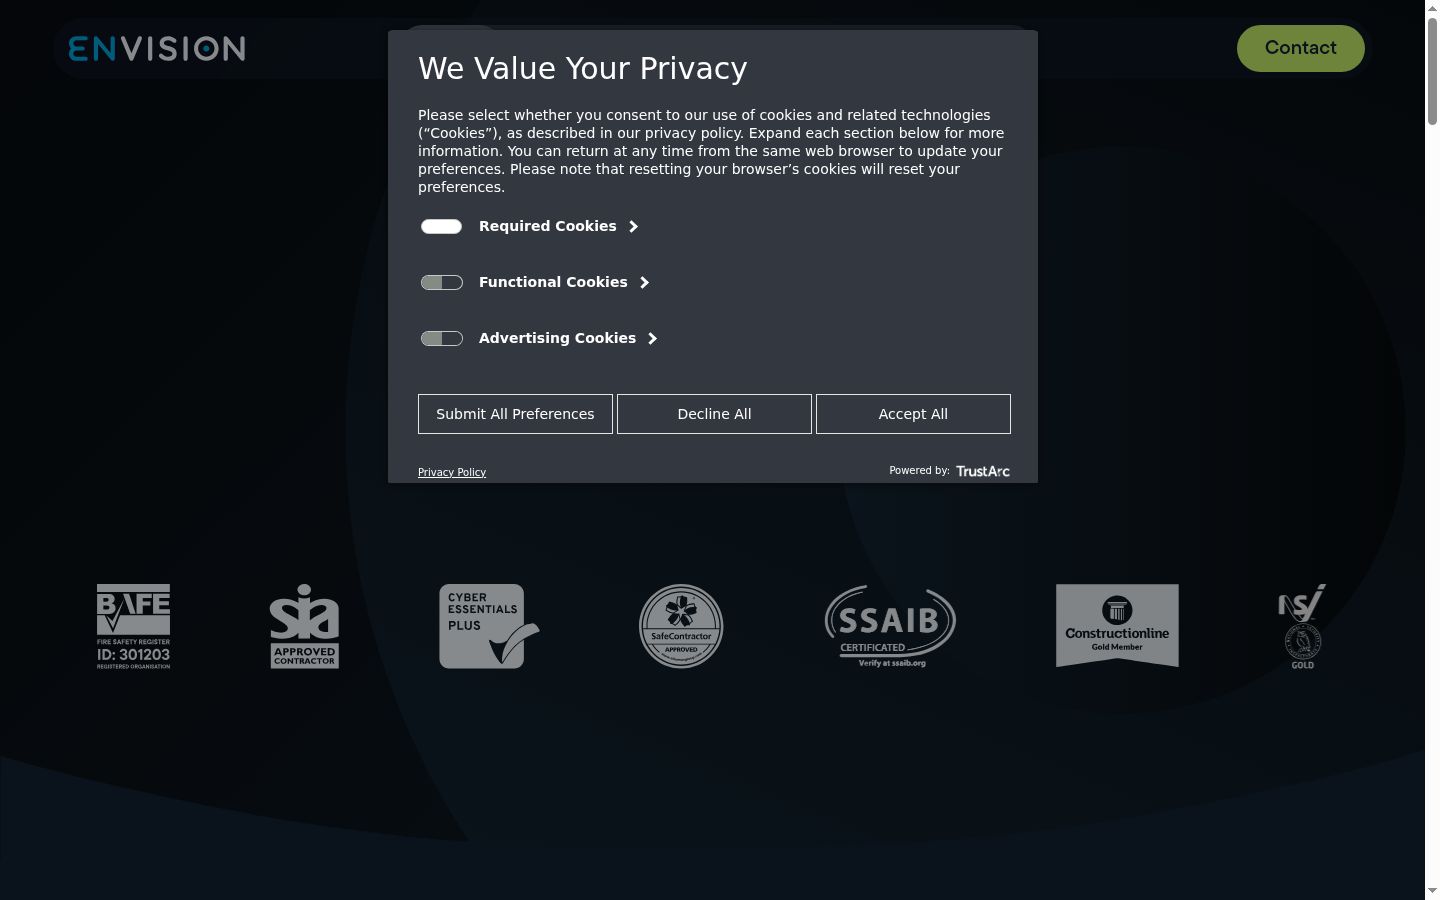Click the SSAIB Certificated logo
This screenshot has width=1440, height=900.
(890, 626)
